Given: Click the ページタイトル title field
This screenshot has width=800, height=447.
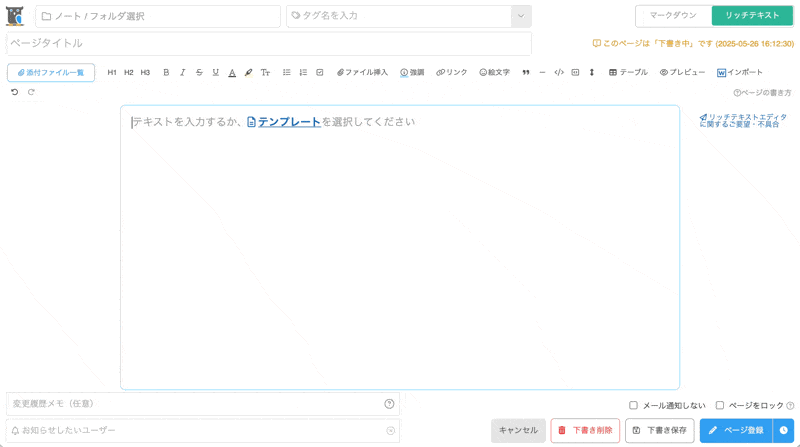Looking at the screenshot, I should 269,43.
